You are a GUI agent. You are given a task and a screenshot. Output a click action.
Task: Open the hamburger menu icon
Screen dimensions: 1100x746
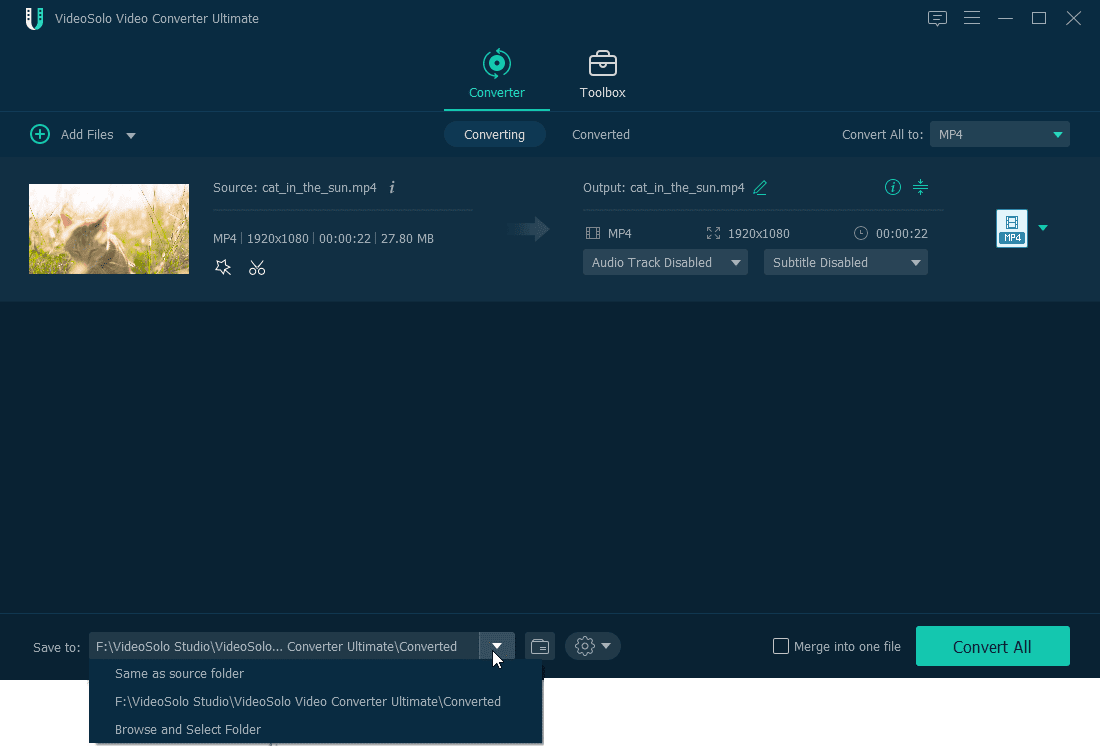[x=972, y=18]
